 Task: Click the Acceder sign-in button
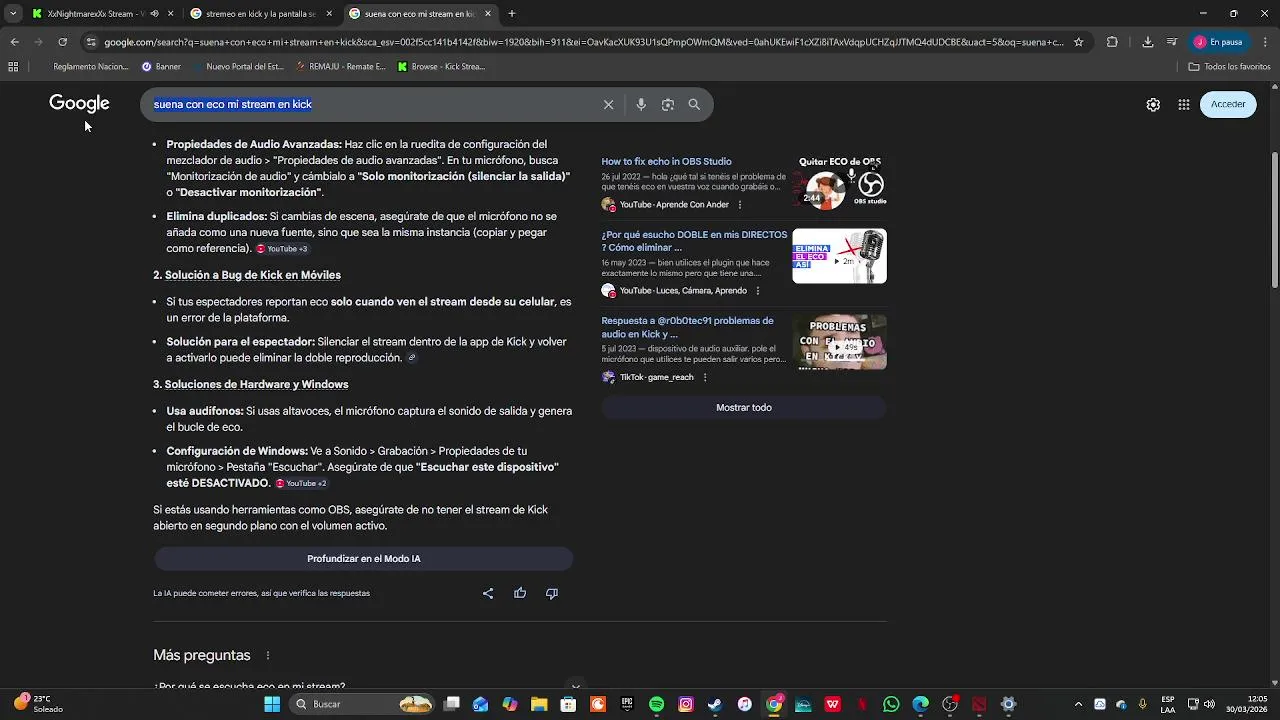(x=1228, y=104)
